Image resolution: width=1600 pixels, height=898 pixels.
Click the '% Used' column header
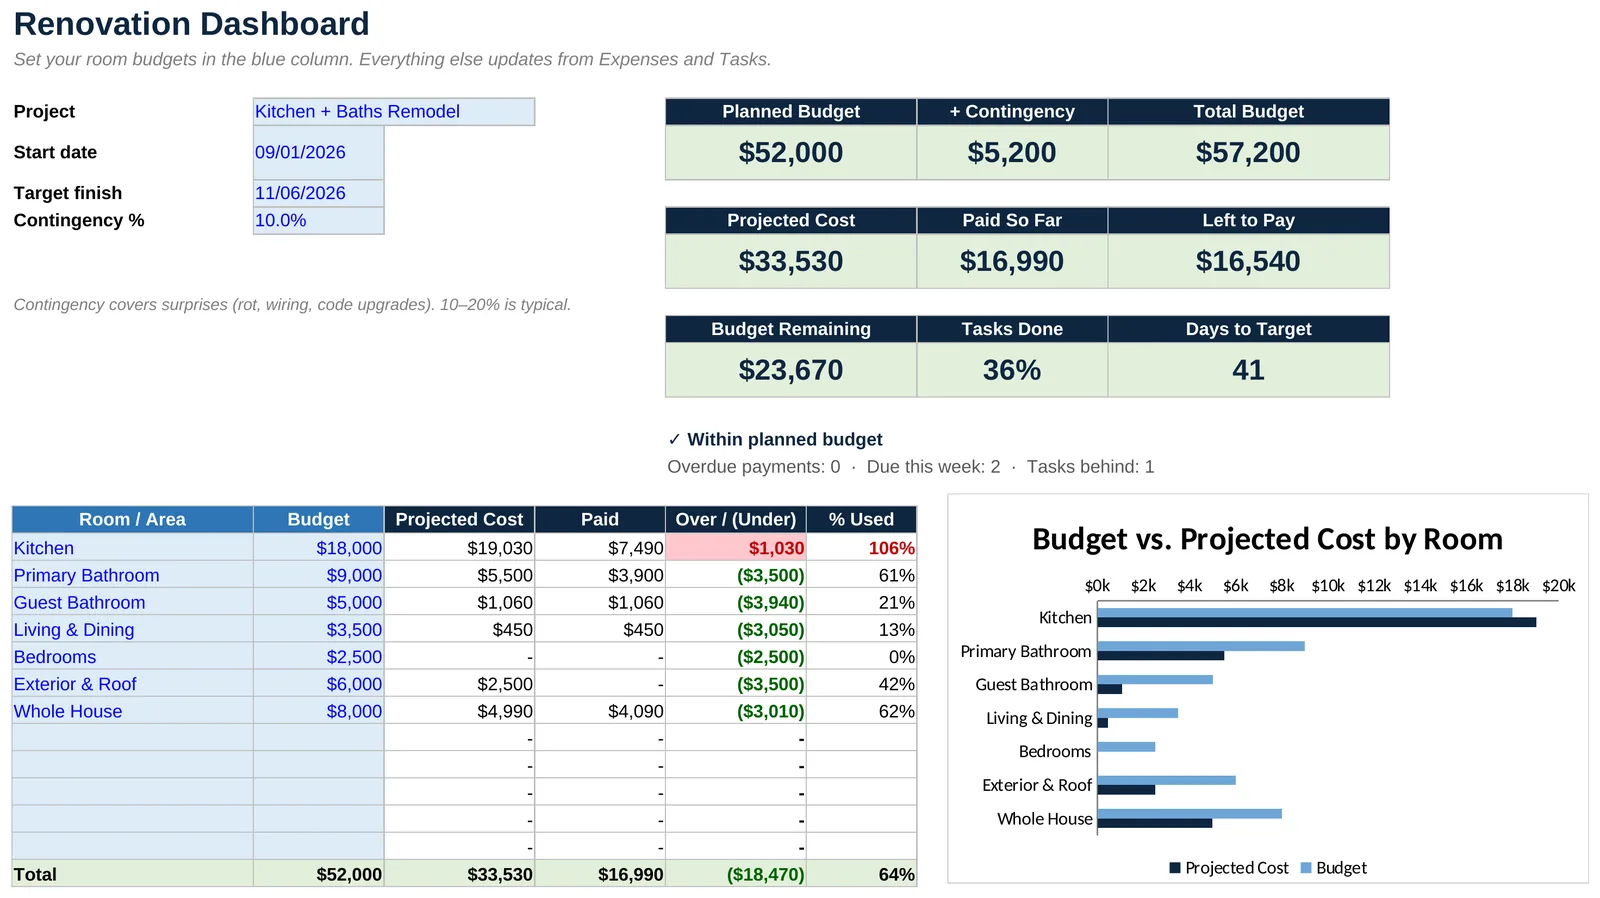coord(862,520)
